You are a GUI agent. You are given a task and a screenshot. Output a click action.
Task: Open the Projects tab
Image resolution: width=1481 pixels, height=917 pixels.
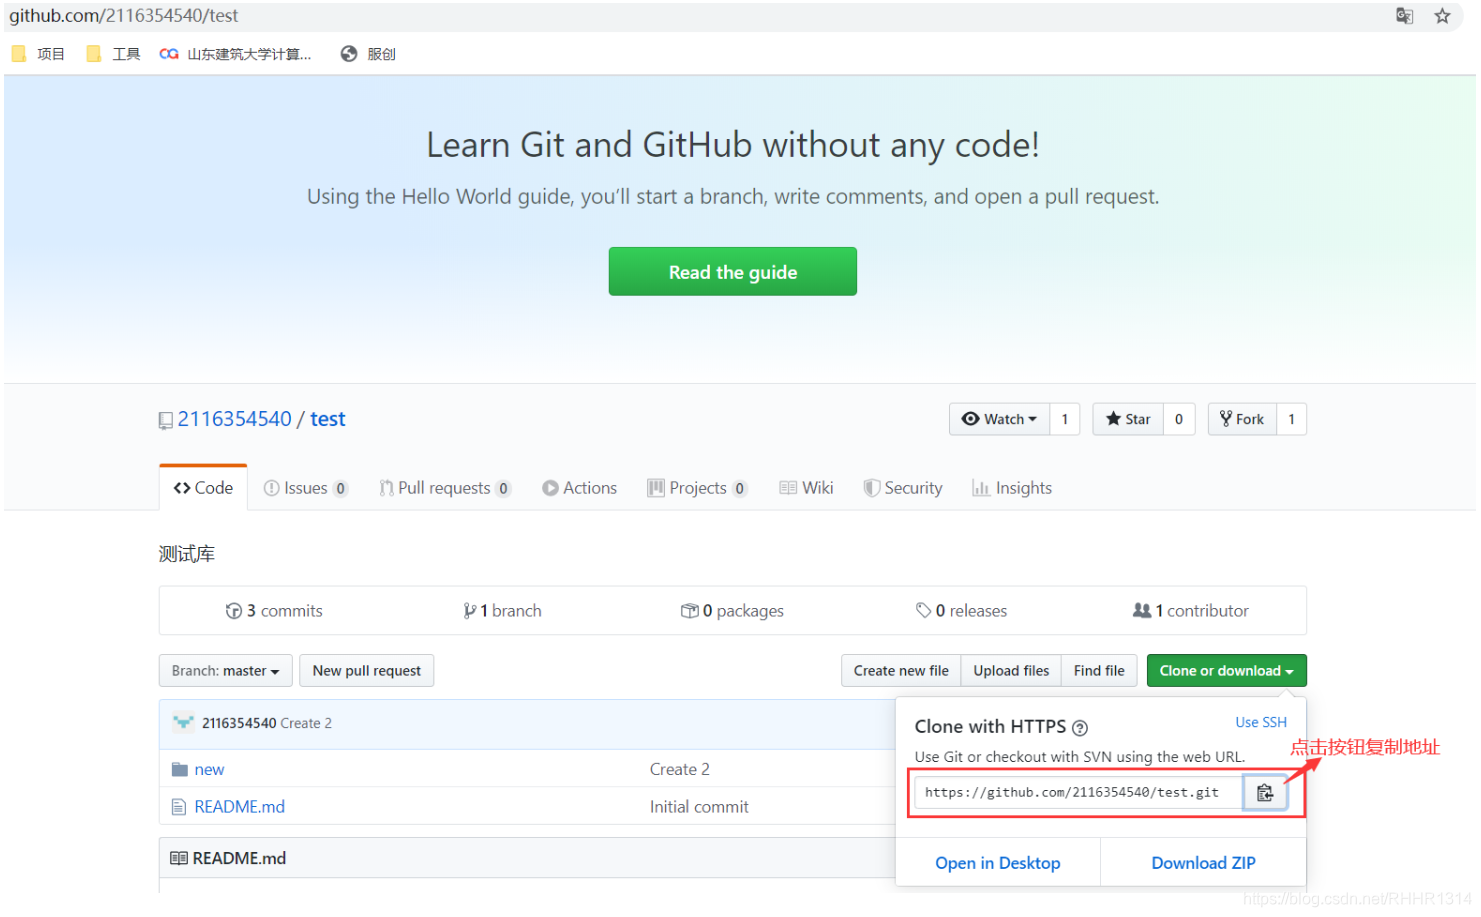[697, 488]
